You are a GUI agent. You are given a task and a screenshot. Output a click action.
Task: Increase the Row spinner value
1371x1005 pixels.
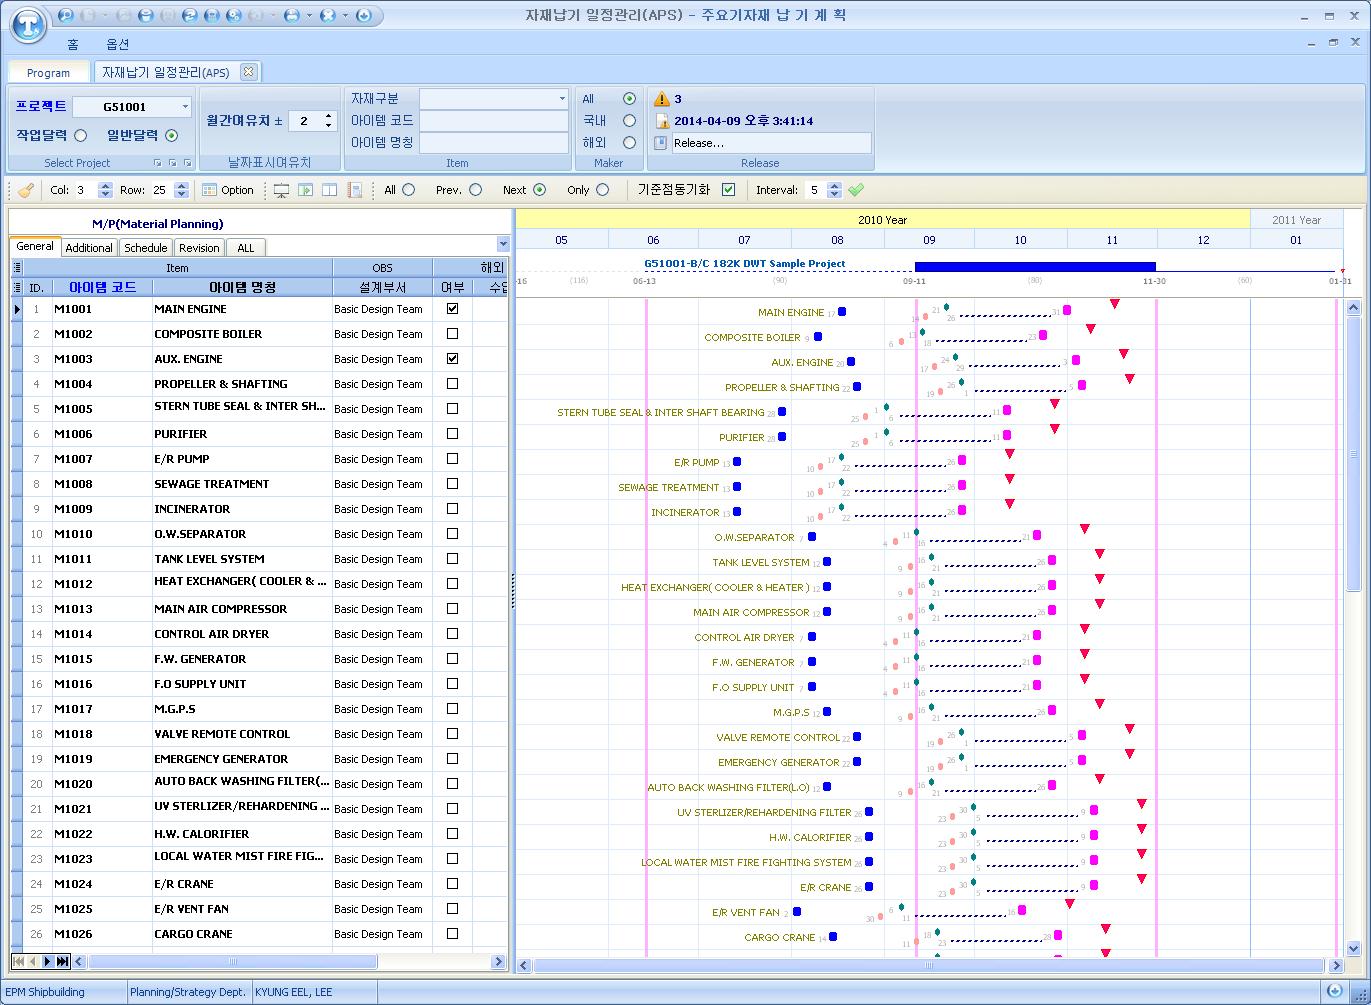[x=182, y=185]
